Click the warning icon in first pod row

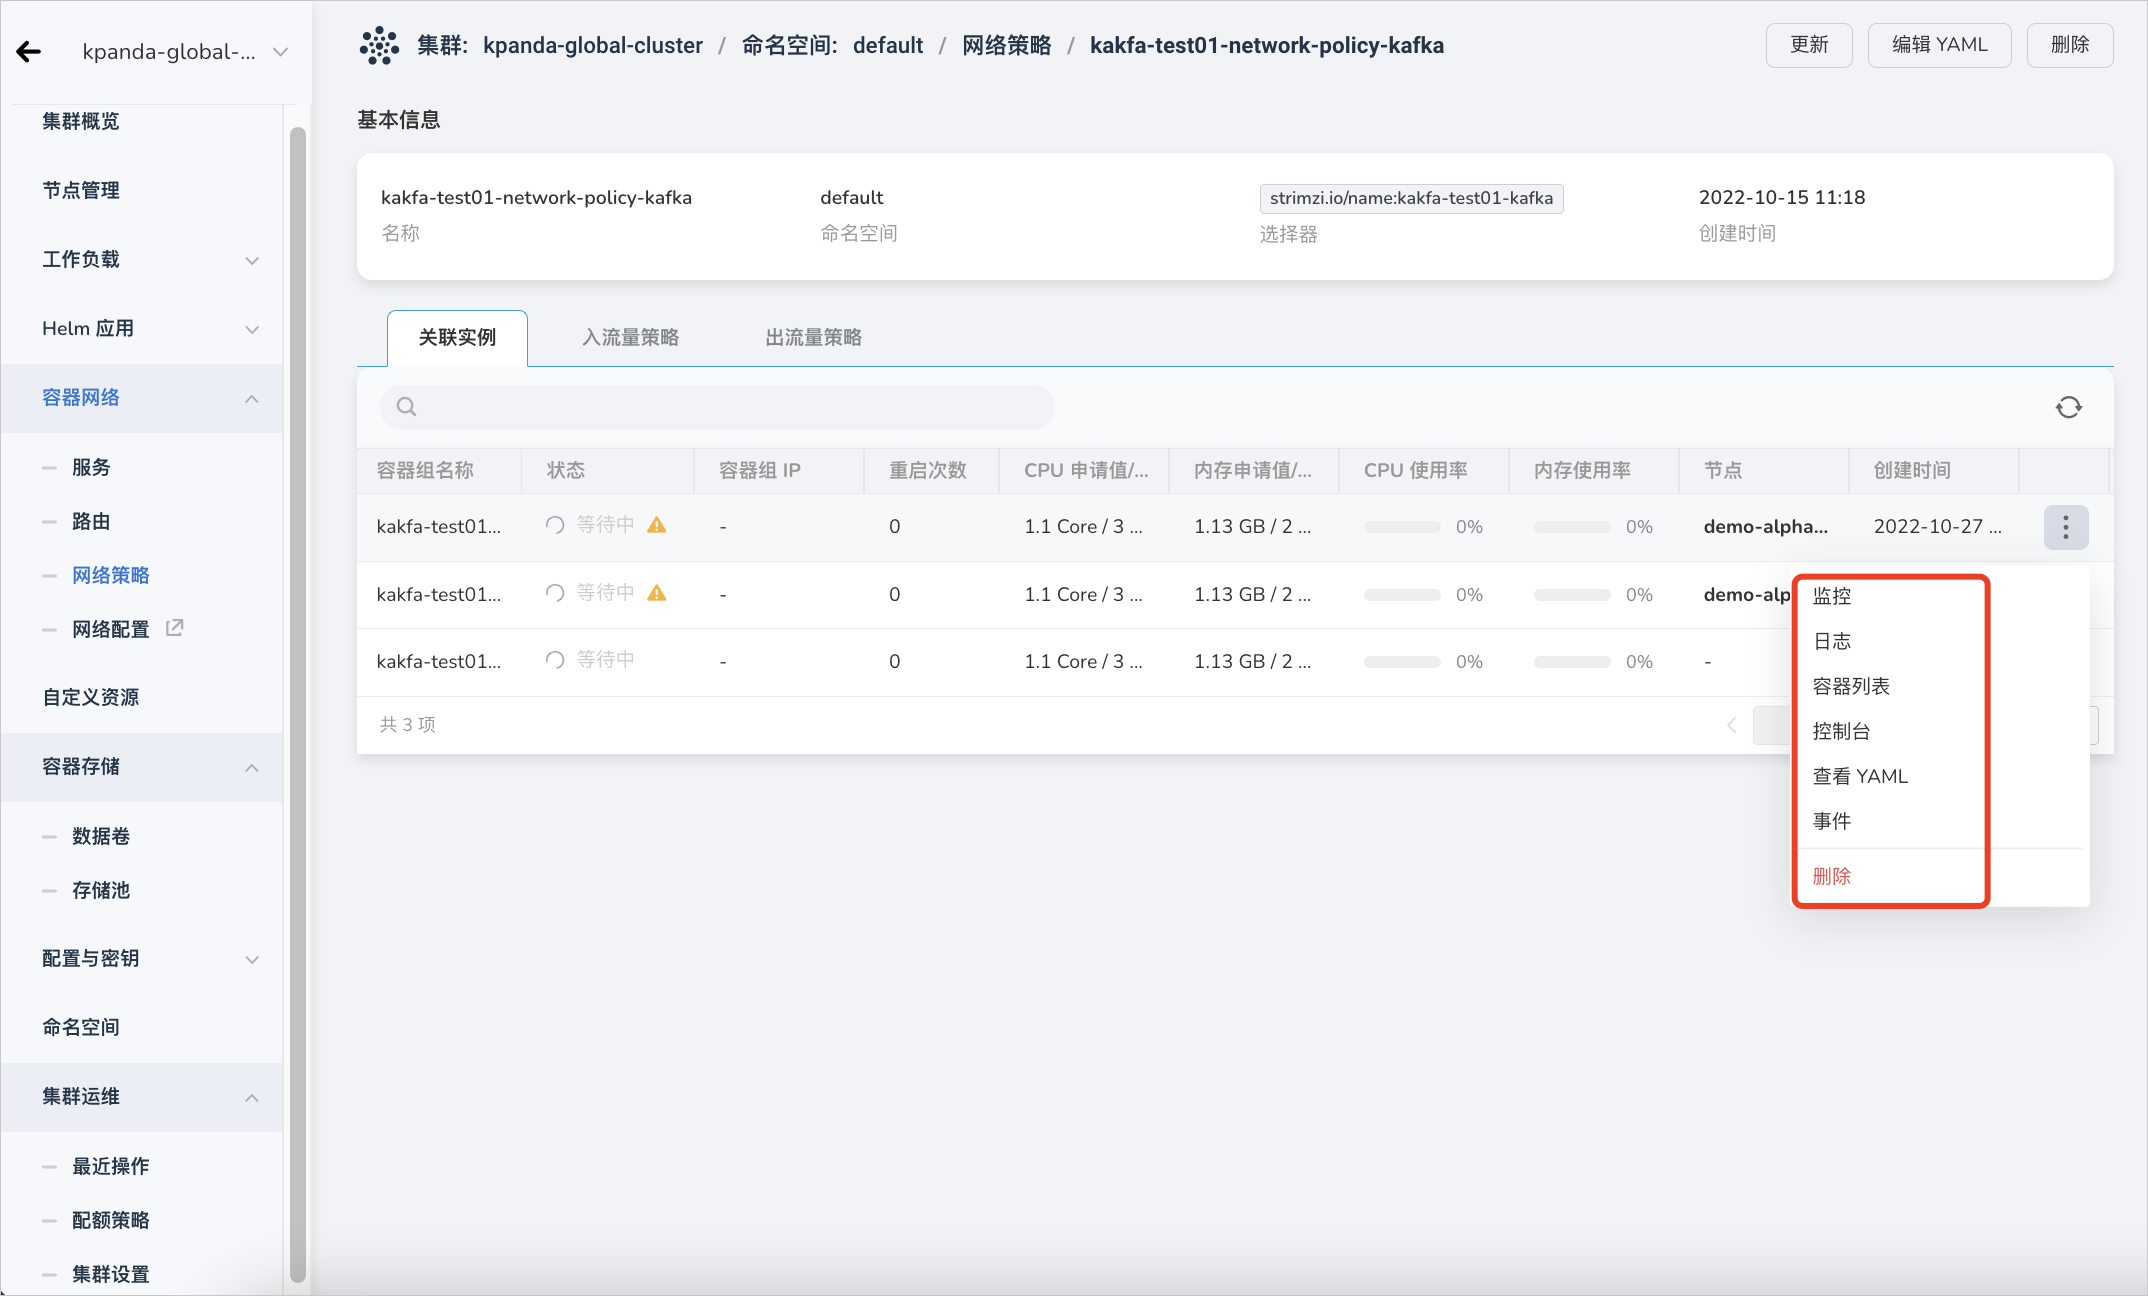657,525
